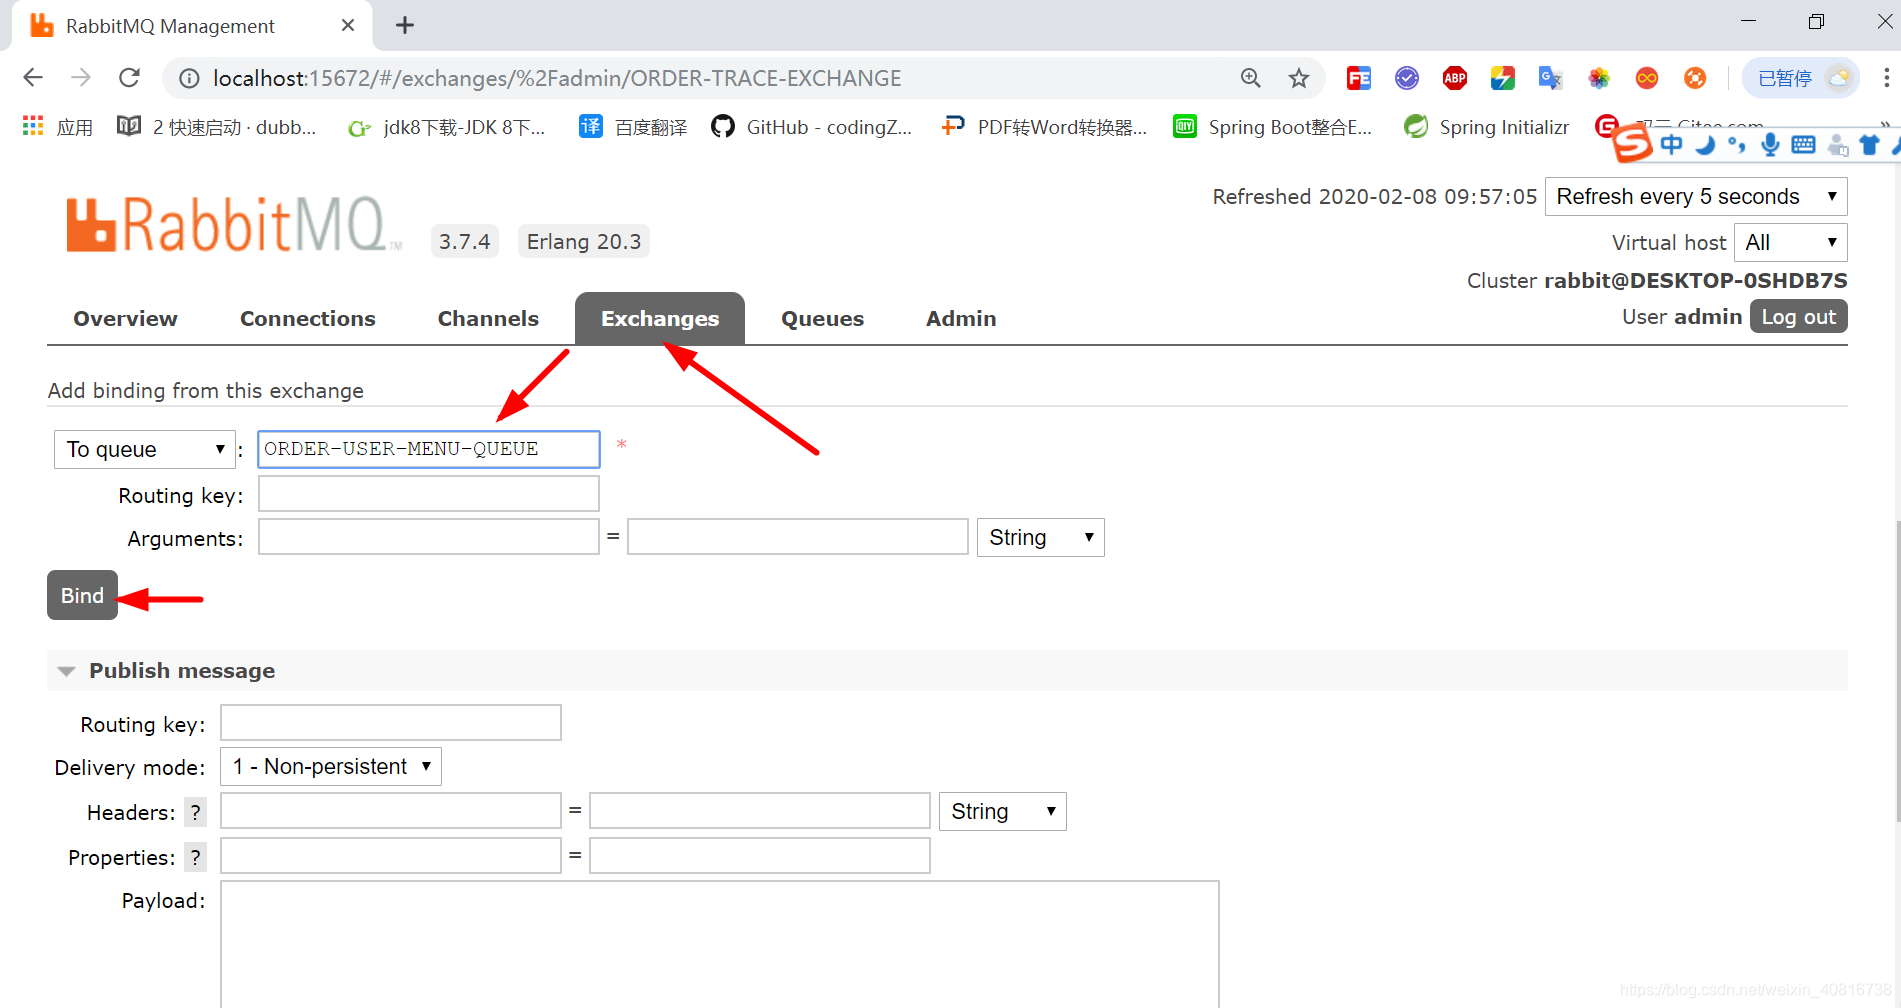Click the Headers value input field
The image size is (1901, 1008).
pyautogui.click(x=760, y=811)
